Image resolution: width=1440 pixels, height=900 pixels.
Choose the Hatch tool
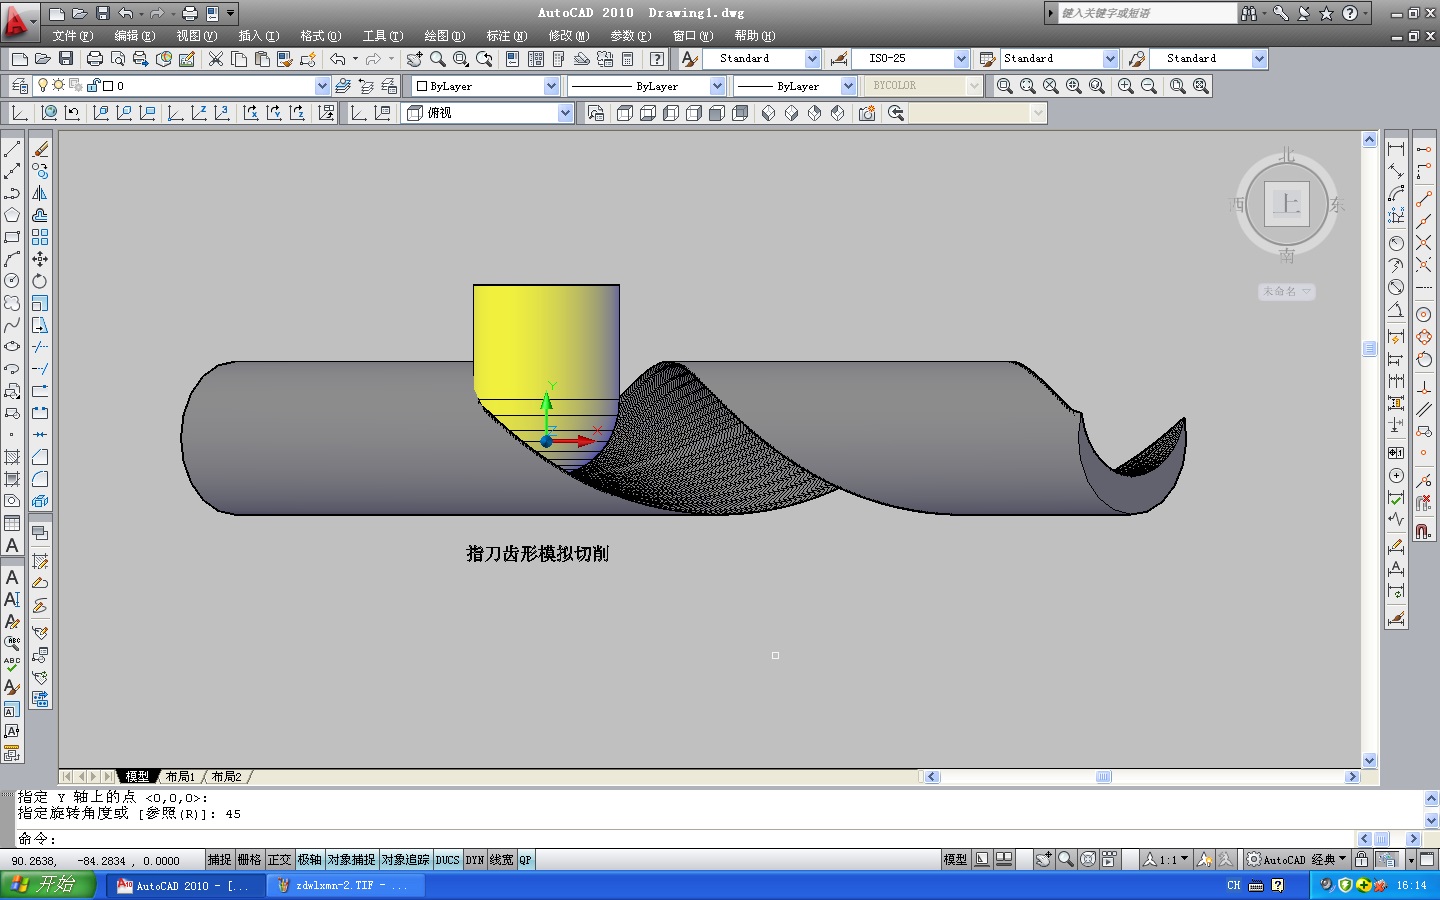pos(12,457)
